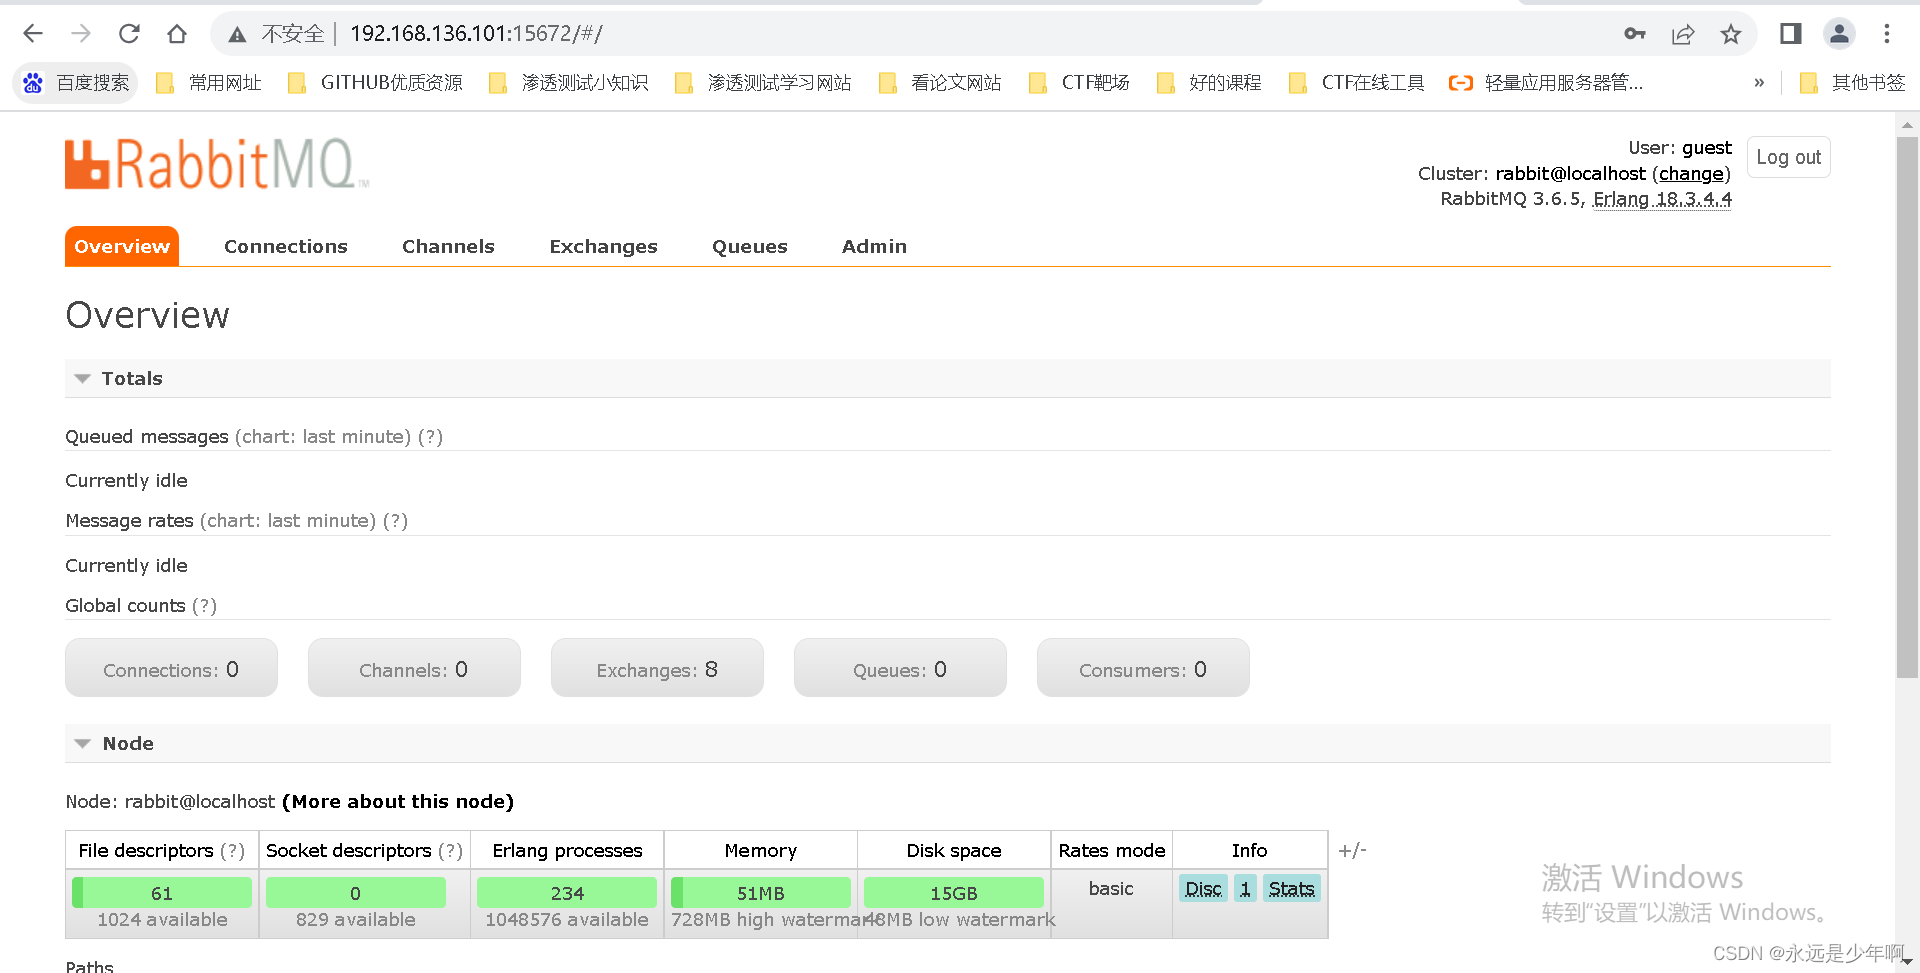Toggle node table columns with +/-
The width and height of the screenshot is (1920, 973).
[x=1352, y=851]
